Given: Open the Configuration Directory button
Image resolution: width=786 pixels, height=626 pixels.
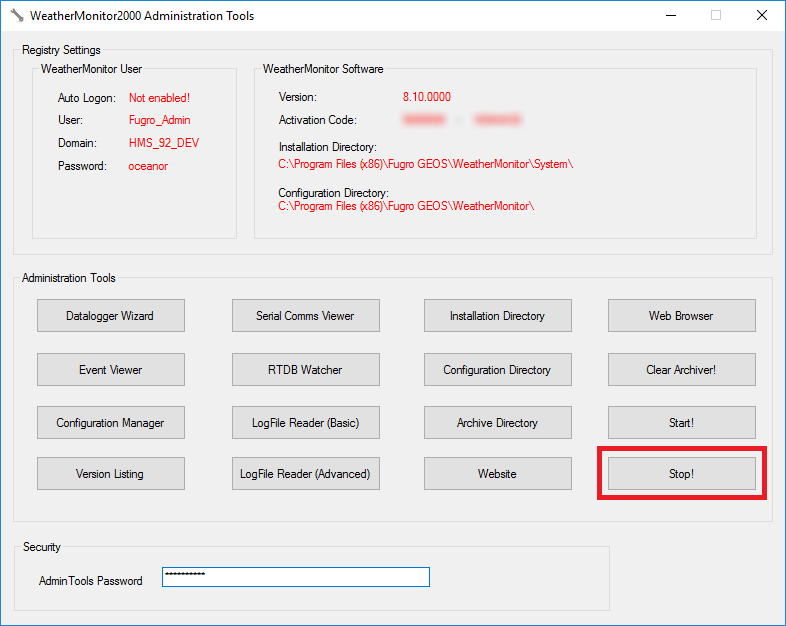Looking at the screenshot, I should [x=498, y=369].
